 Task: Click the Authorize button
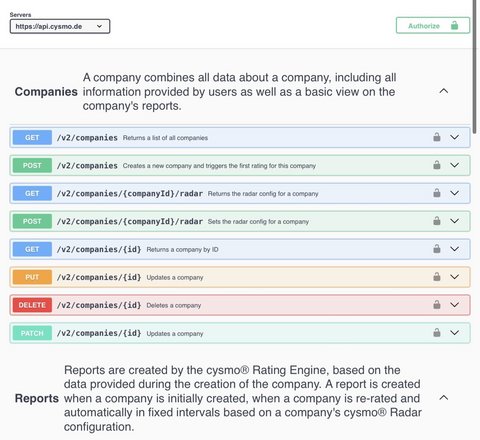pos(433,26)
